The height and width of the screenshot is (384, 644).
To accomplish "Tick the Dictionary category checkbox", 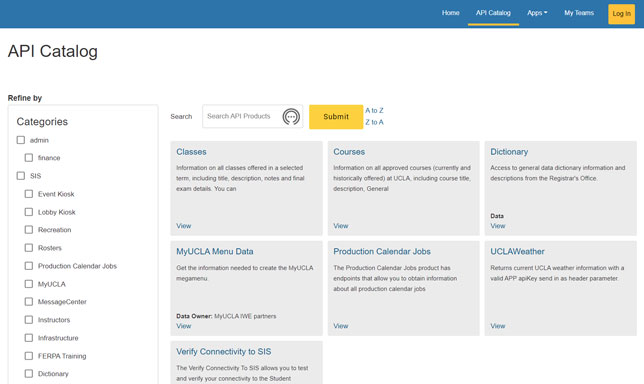I will pos(29,374).
